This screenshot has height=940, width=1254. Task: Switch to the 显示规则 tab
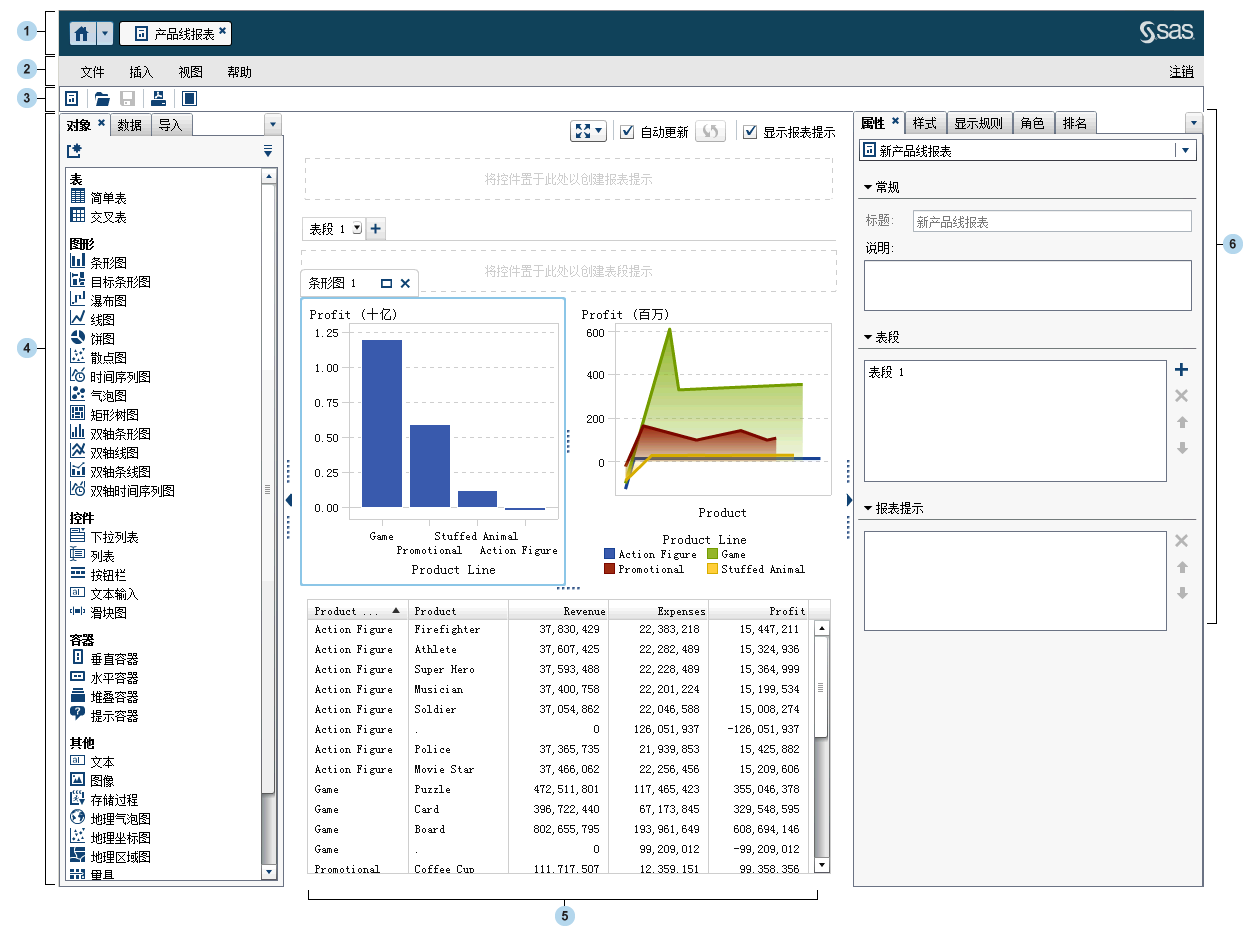click(x=978, y=123)
